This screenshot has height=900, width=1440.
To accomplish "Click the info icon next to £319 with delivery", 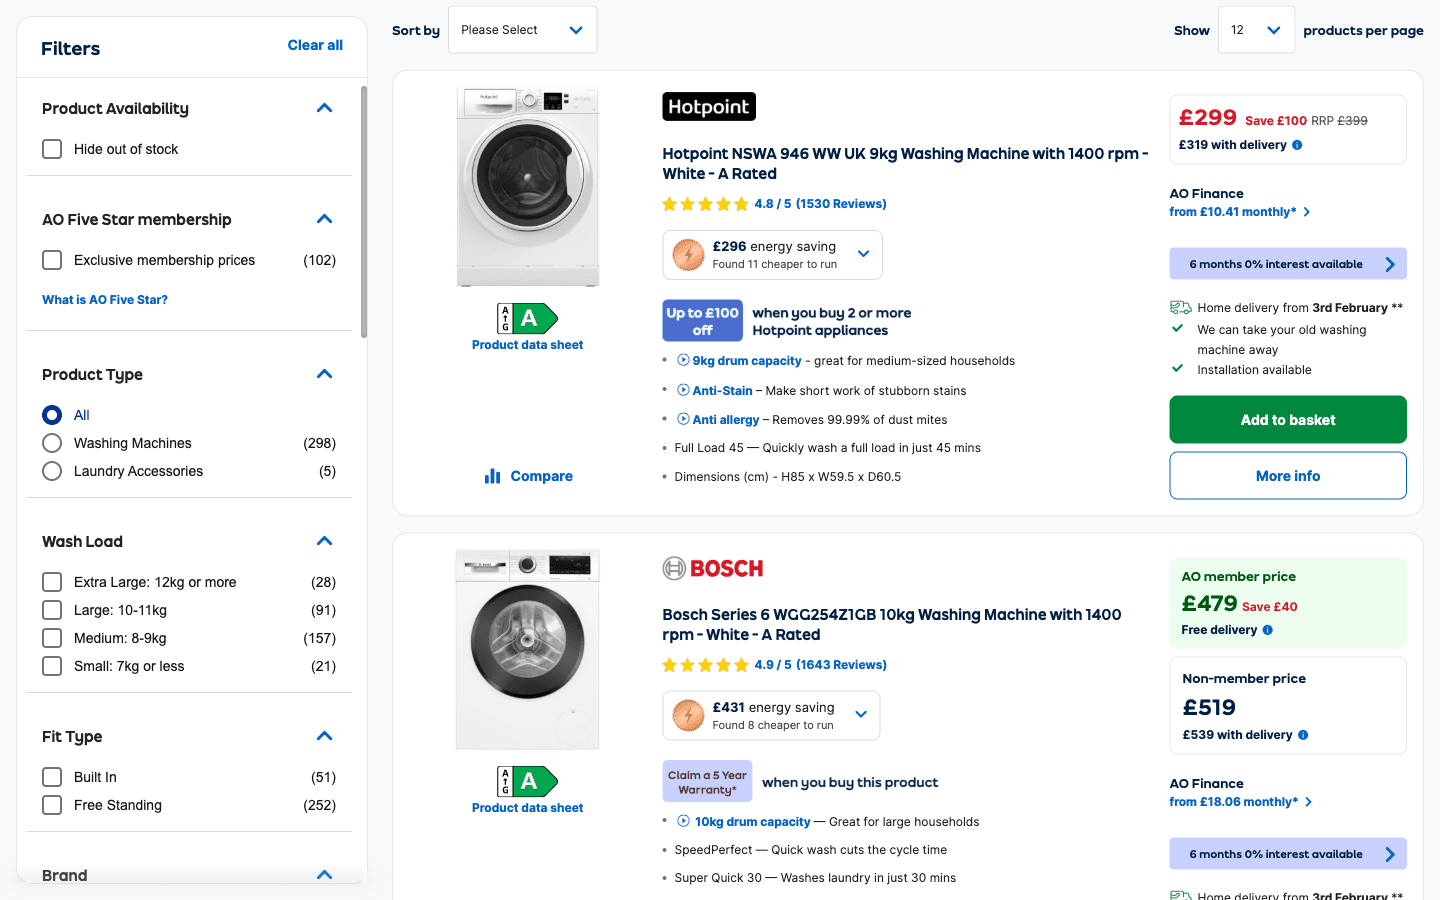I will click(x=1297, y=145).
